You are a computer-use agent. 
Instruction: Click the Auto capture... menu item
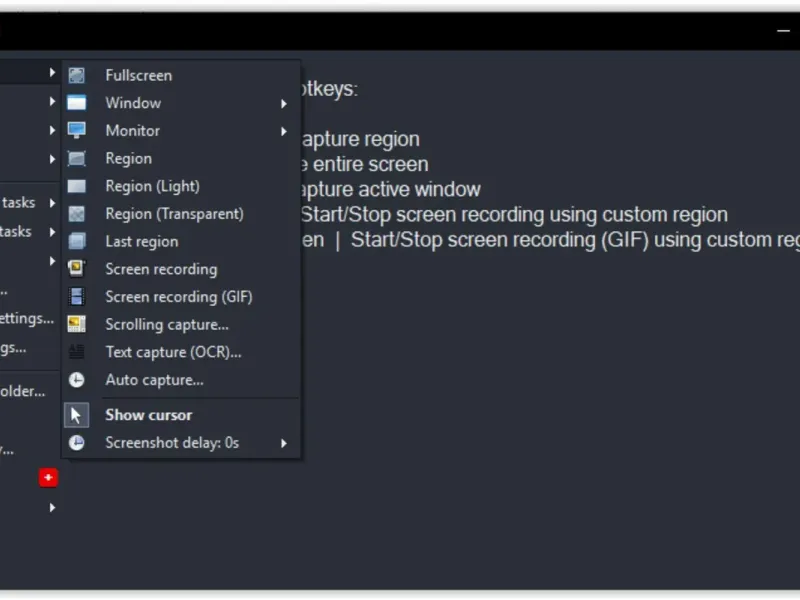point(154,380)
